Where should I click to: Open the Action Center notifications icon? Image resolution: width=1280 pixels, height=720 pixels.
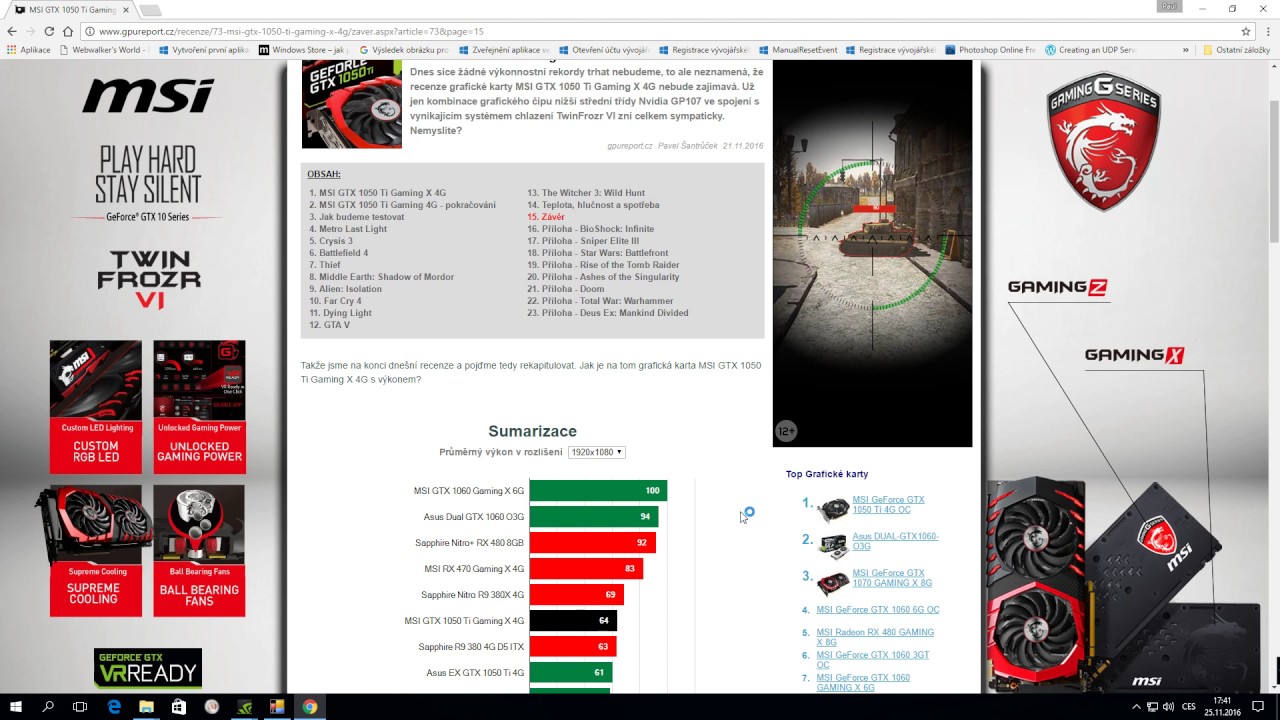(x=1258, y=707)
